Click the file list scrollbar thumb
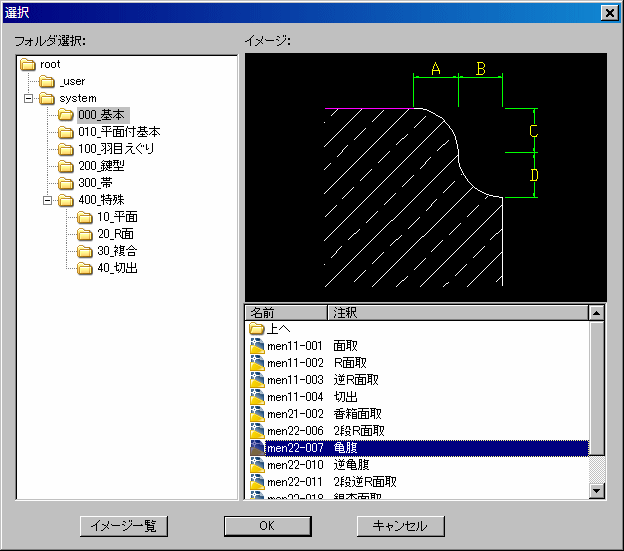This screenshot has width=624, height=551. (x=596, y=388)
